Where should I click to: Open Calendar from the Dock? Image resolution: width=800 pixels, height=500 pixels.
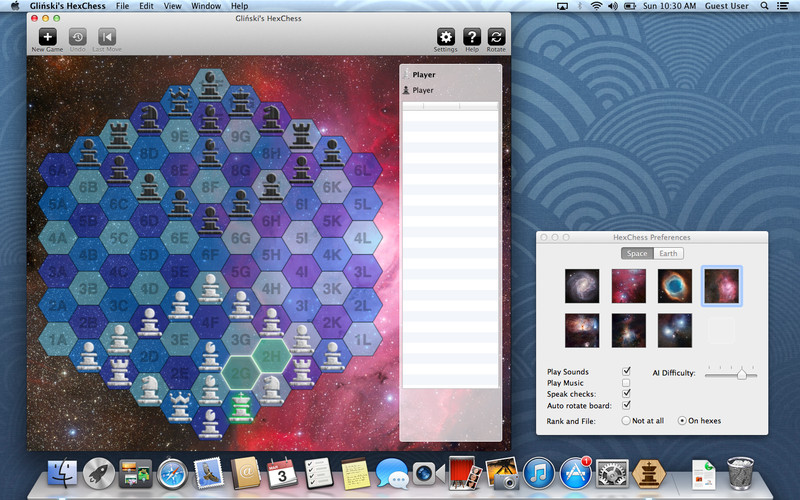point(282,473)
